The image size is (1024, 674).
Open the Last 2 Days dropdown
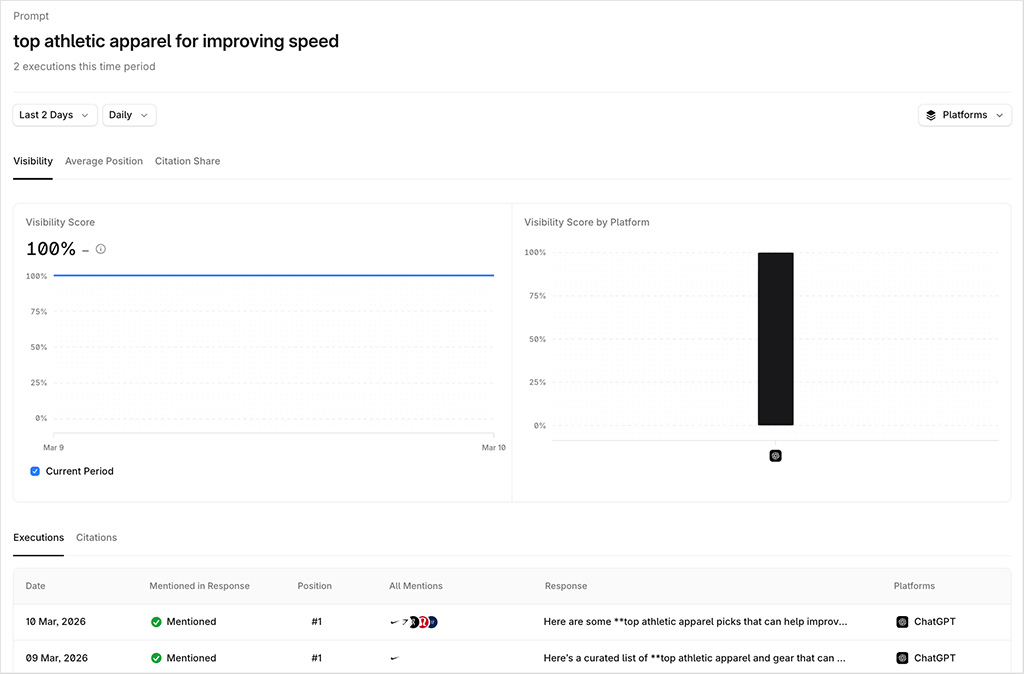tap(54, 114)
